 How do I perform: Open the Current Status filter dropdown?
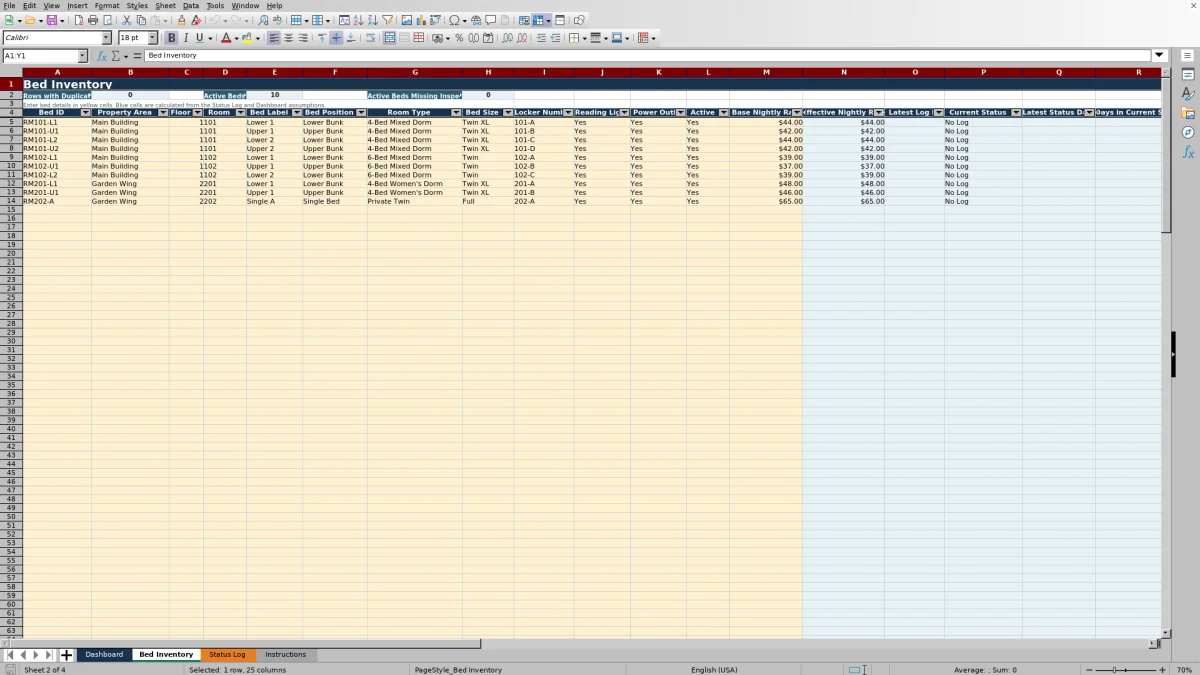point(1016,113)
